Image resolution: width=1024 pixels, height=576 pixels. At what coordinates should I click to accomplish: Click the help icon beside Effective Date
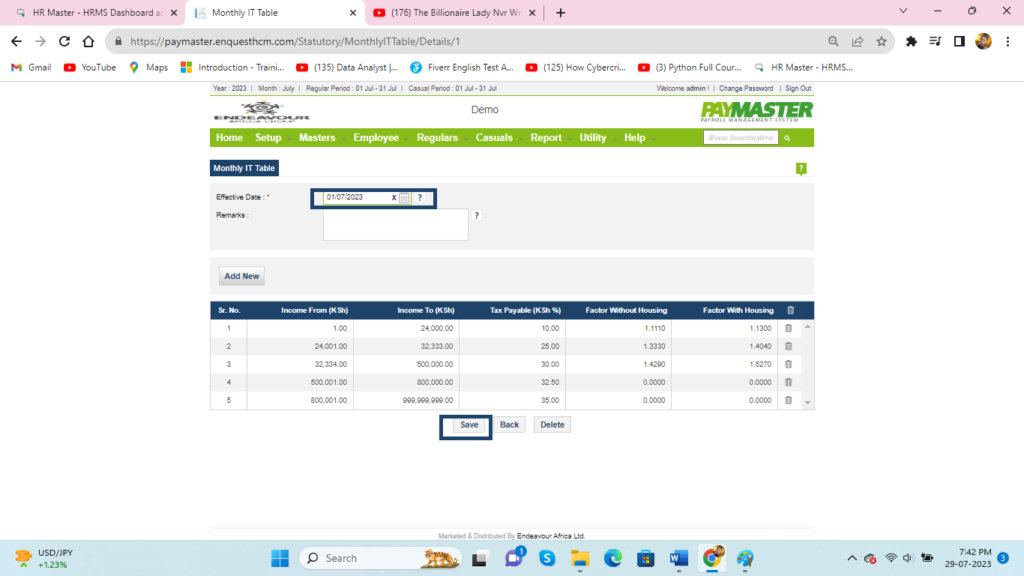click(x=419, y=198)
